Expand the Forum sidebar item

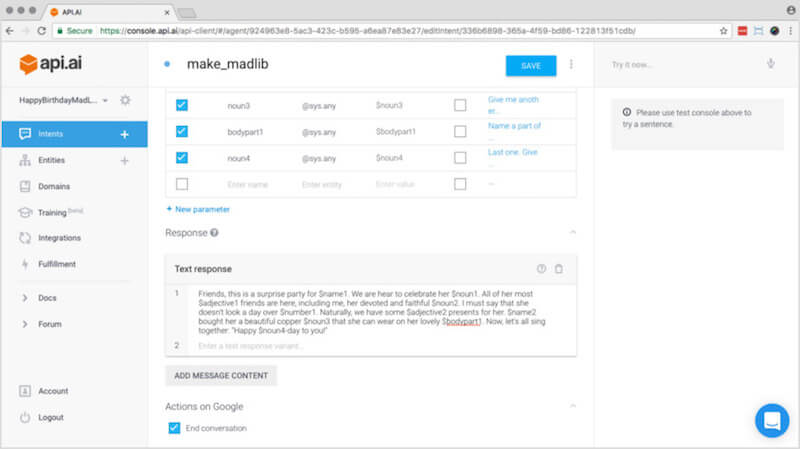[24, 324]
